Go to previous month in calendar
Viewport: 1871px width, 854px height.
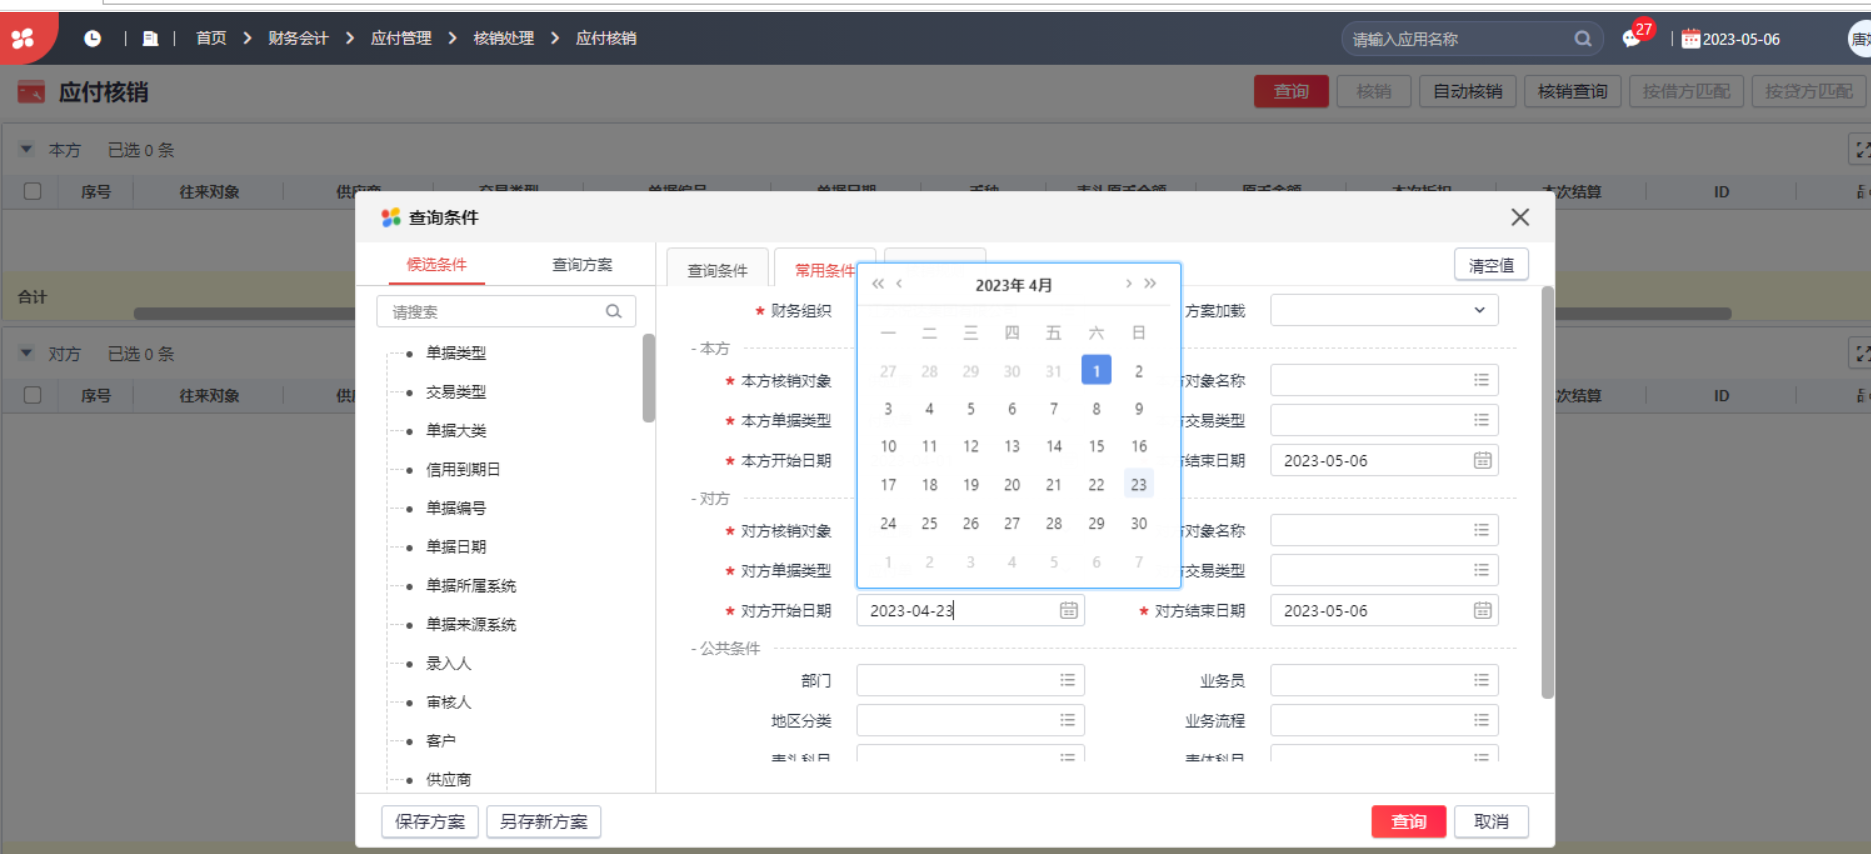(x=900, y=284)
